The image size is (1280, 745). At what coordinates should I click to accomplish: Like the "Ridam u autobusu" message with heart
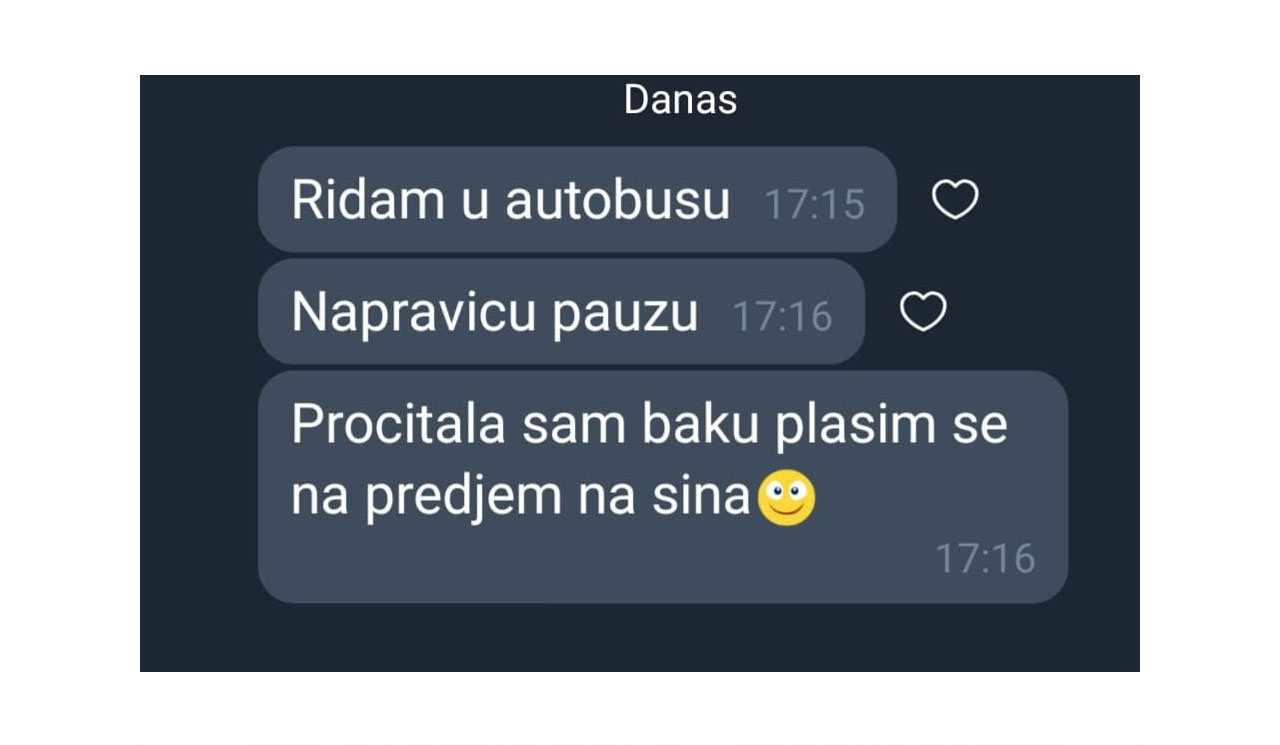click(x=955, y=200)
